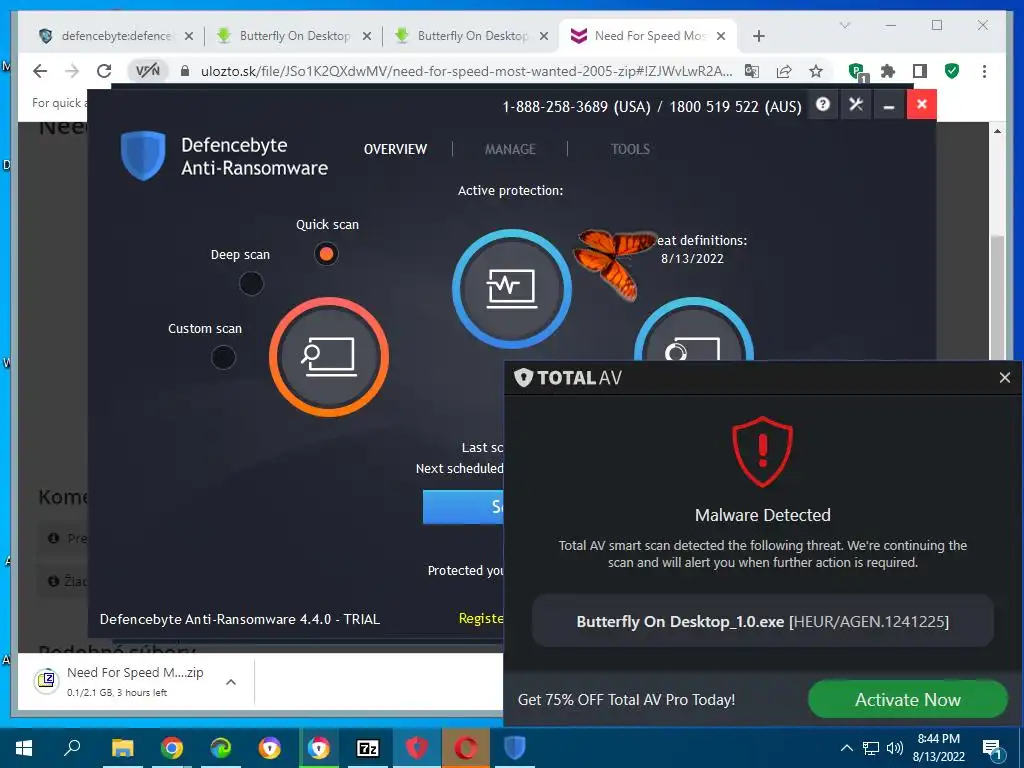
Task: Open Microsoft Edge from taskbar
Action: (221, 748)
